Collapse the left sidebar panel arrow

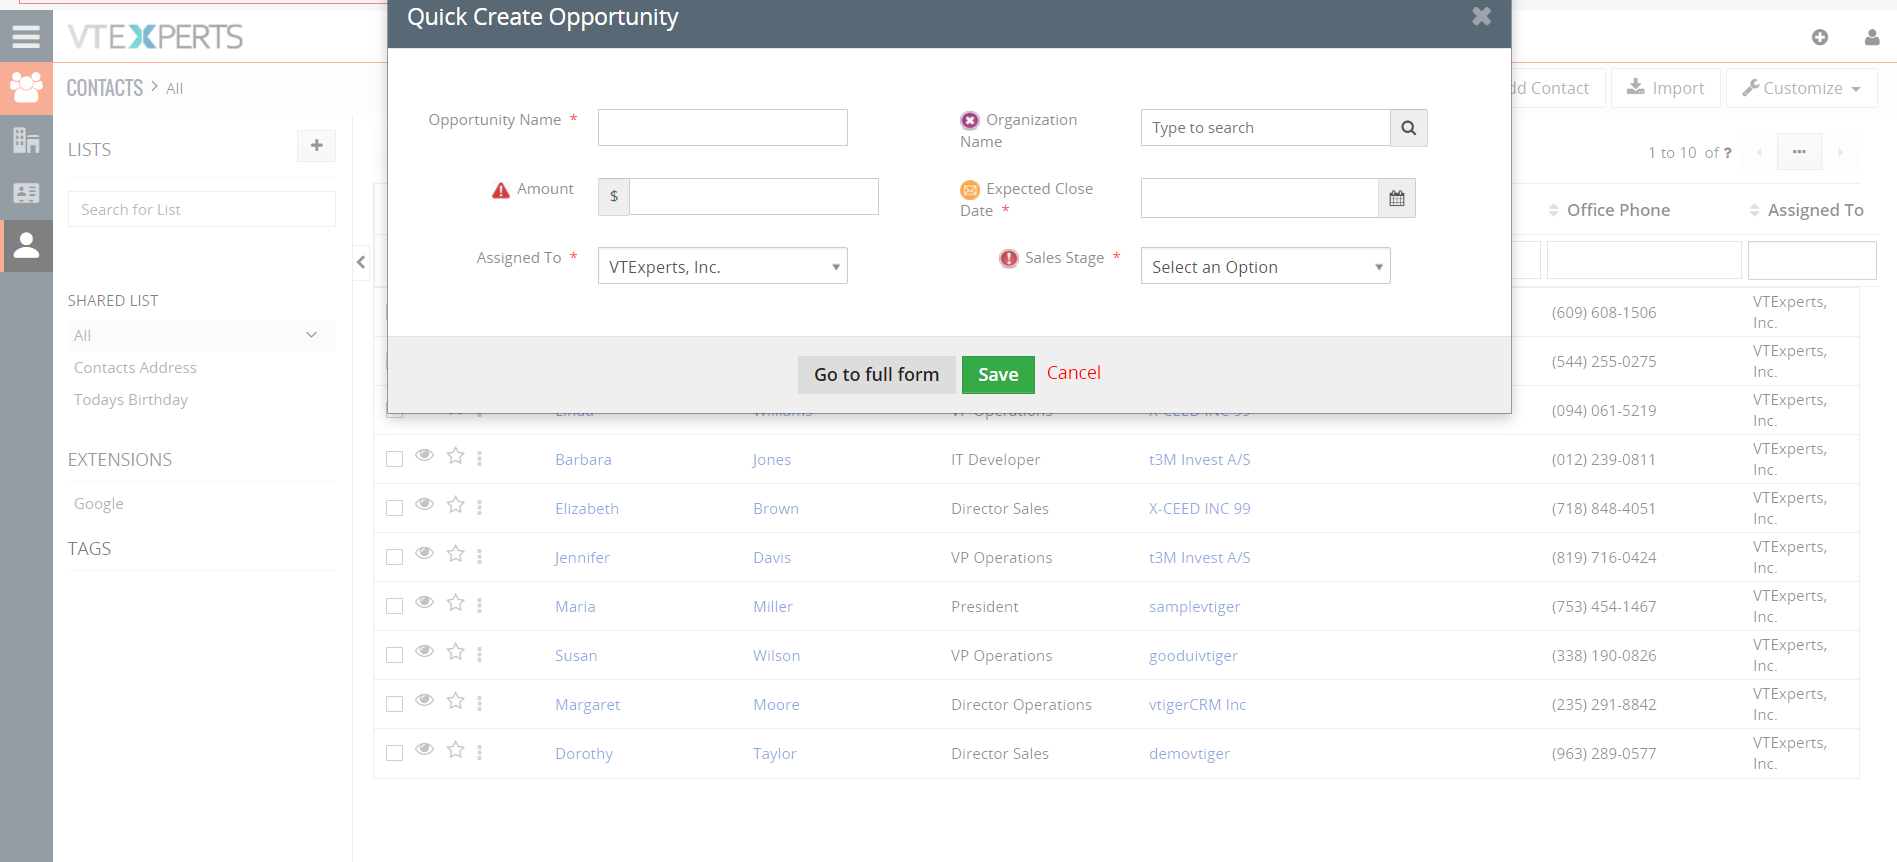(361, 262)
